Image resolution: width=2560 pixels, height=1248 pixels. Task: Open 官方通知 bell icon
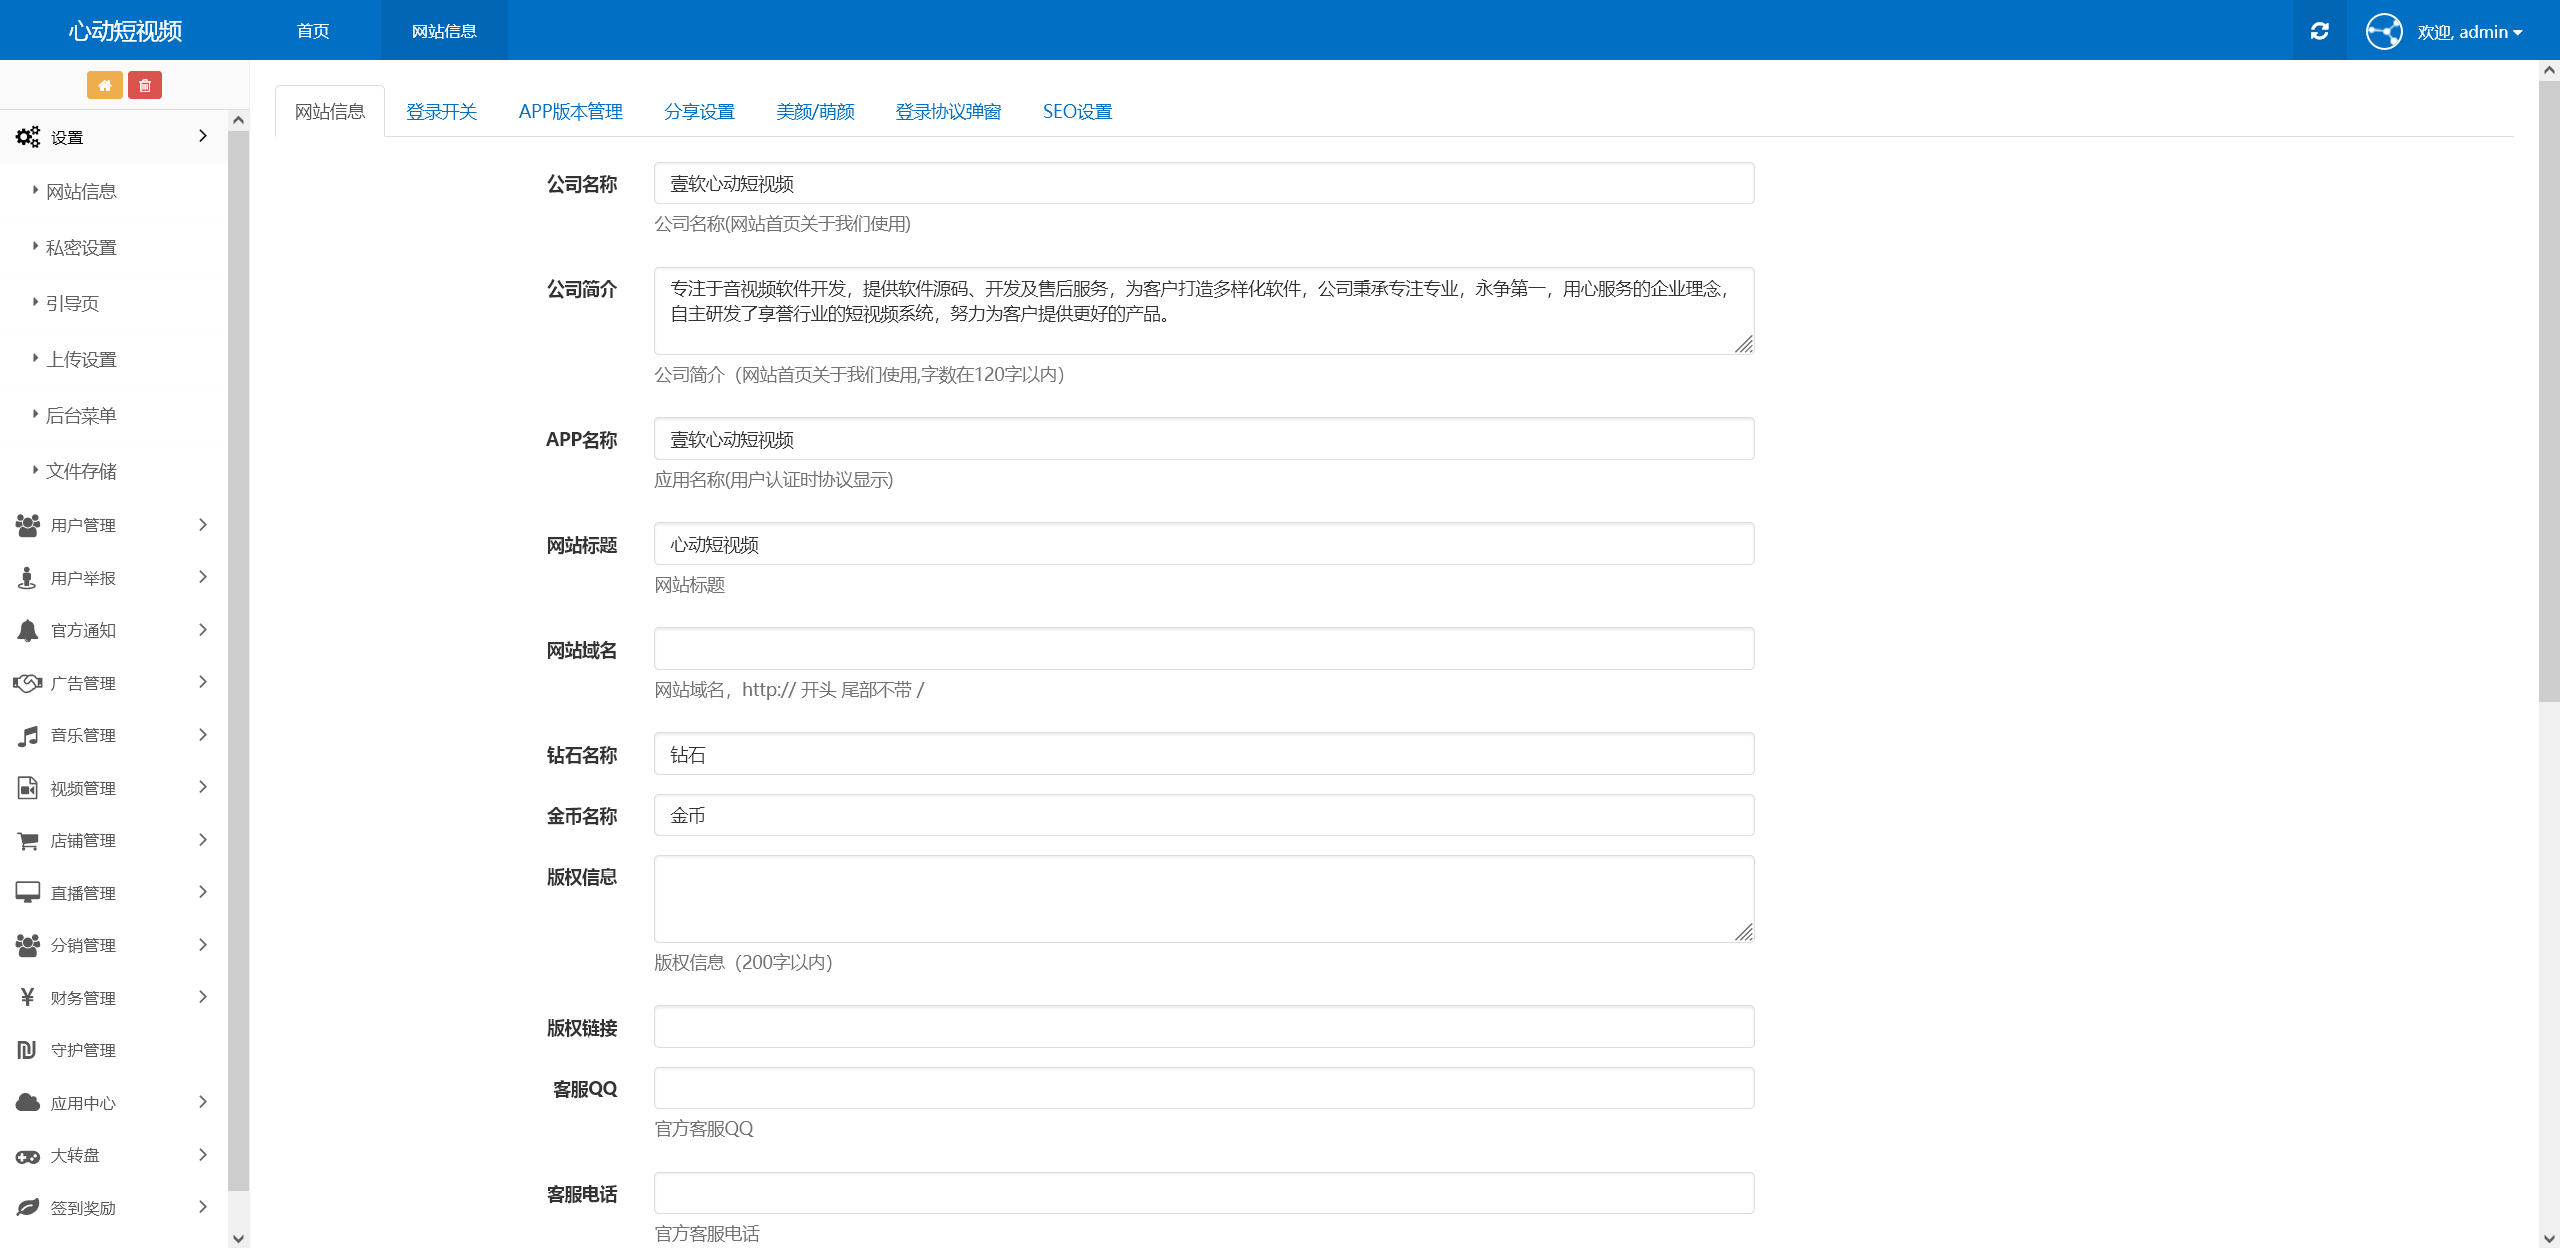click(27, 630)
